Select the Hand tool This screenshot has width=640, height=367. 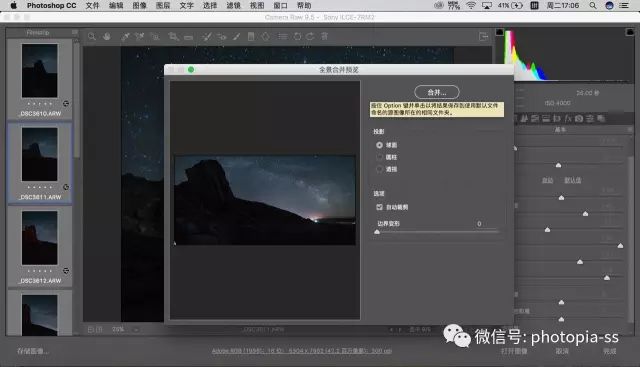coord(107,36)
